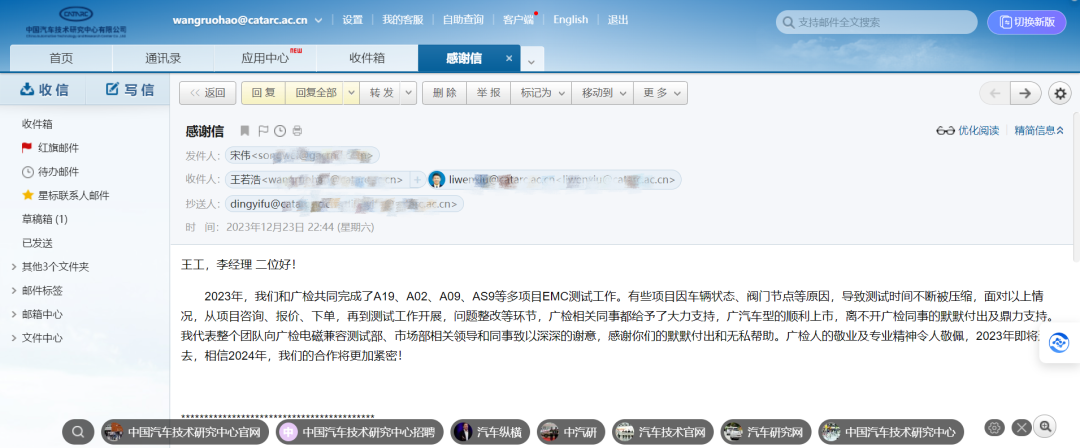Switch to the 应用中心 tab
The height and width of the screenshot is (448, 1080).
click(x=265, y=59)
